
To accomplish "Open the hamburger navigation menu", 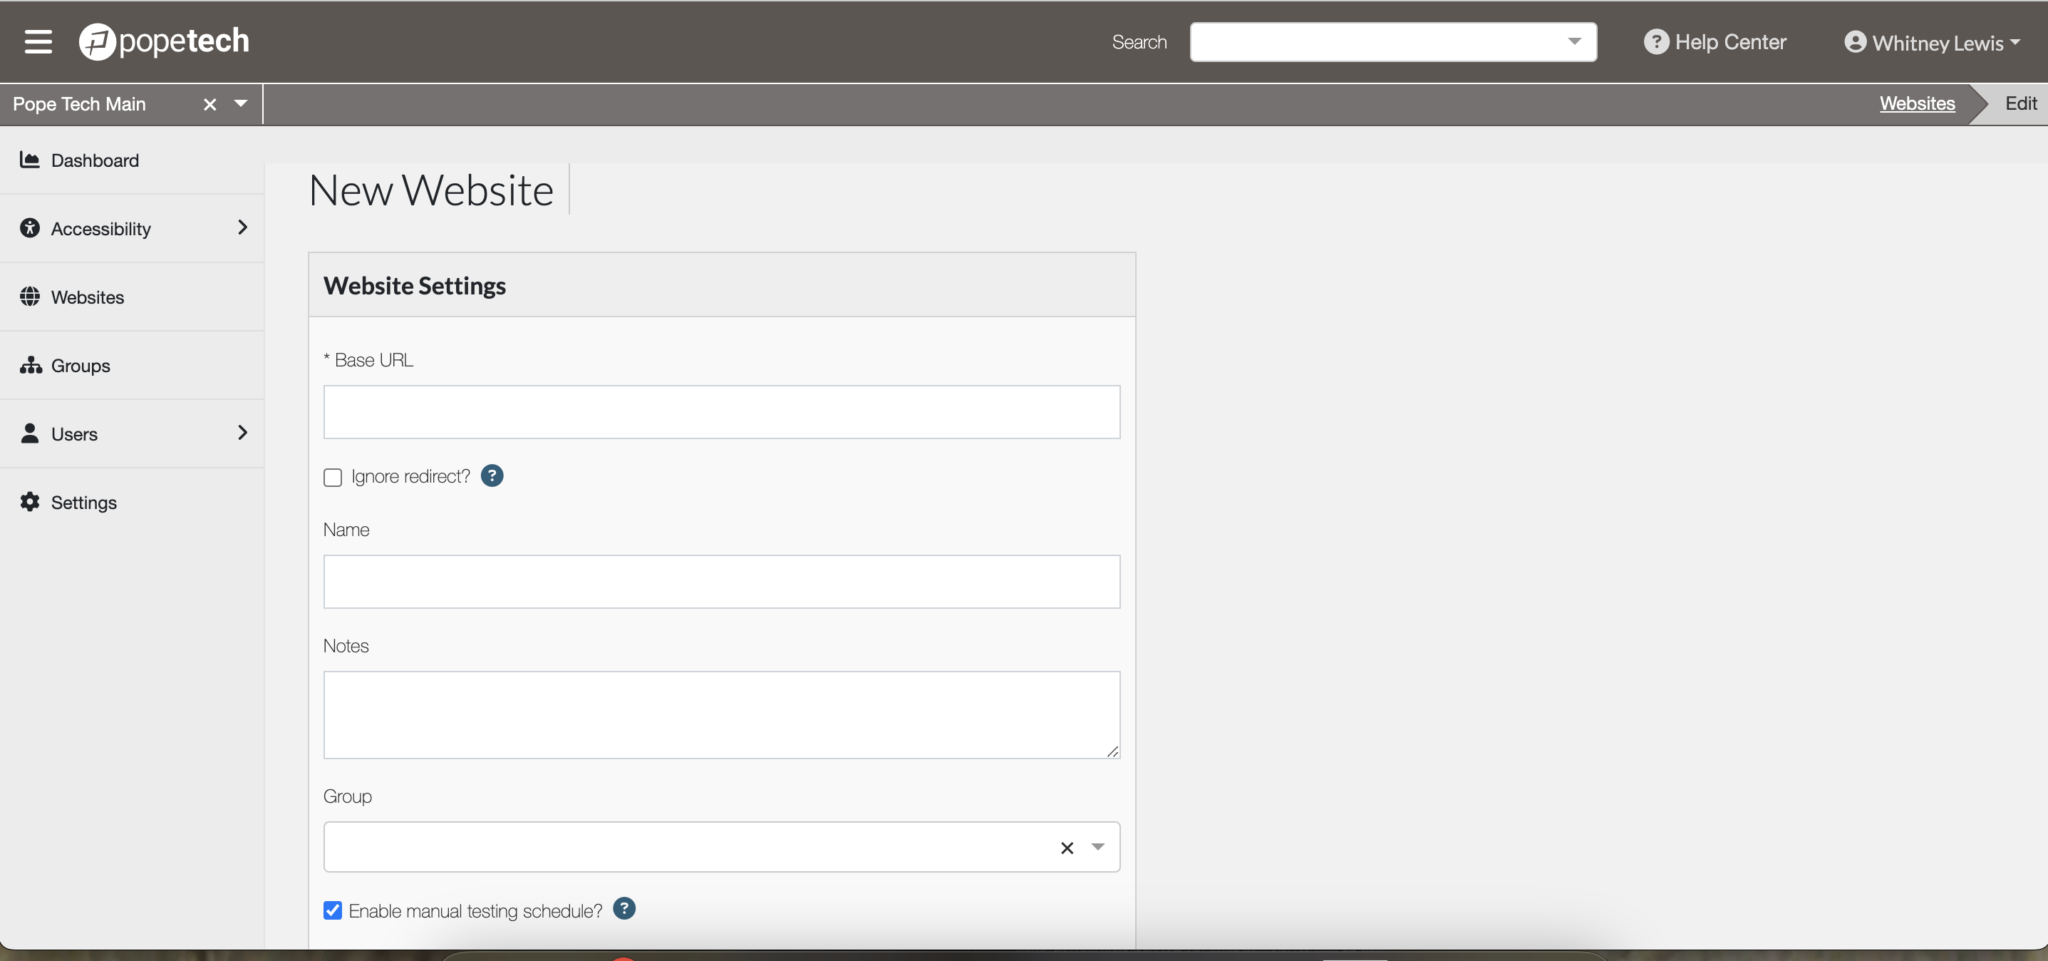I will pos(39,41).
